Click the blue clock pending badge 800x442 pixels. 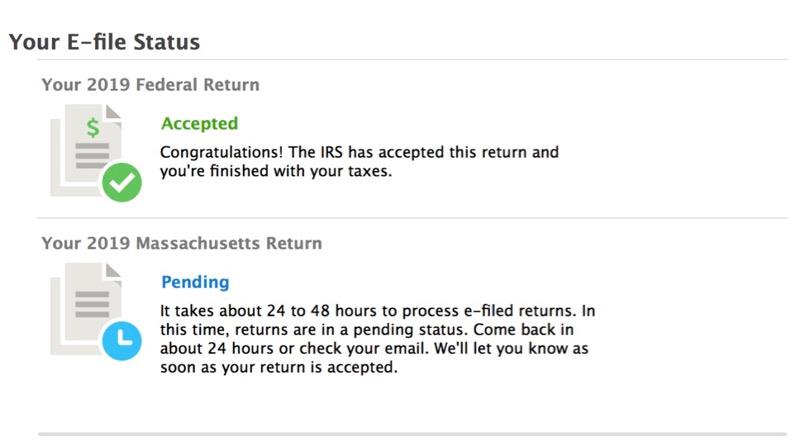pyautogui.click(x=122, y=341)
